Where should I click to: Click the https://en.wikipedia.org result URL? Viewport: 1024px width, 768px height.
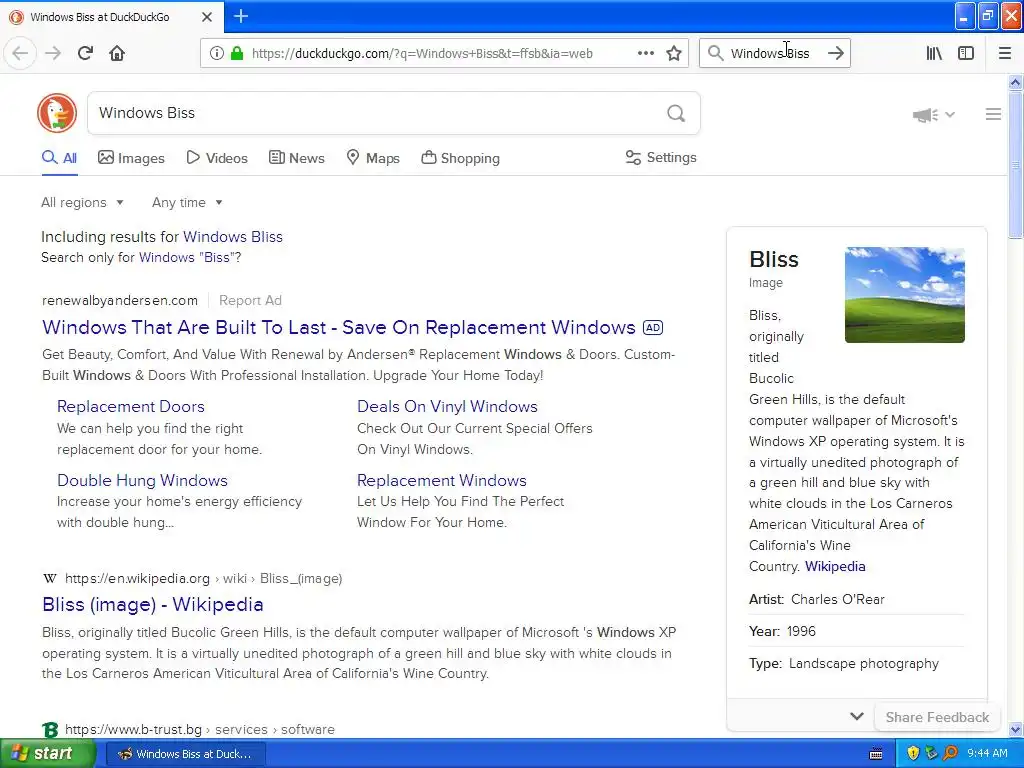click(x=137, y=578)
